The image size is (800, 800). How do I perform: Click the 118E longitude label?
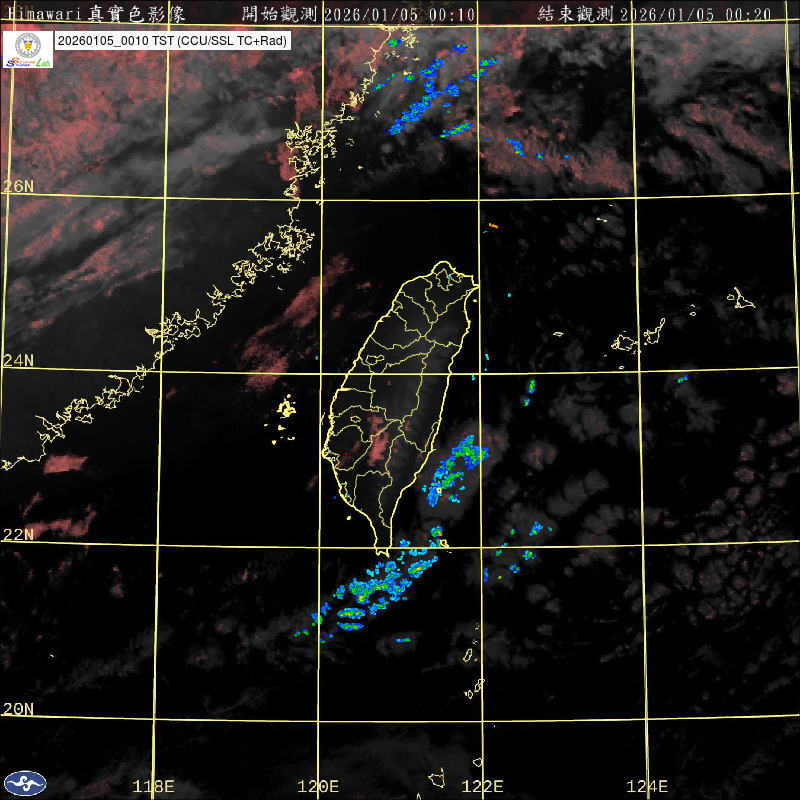154,786
